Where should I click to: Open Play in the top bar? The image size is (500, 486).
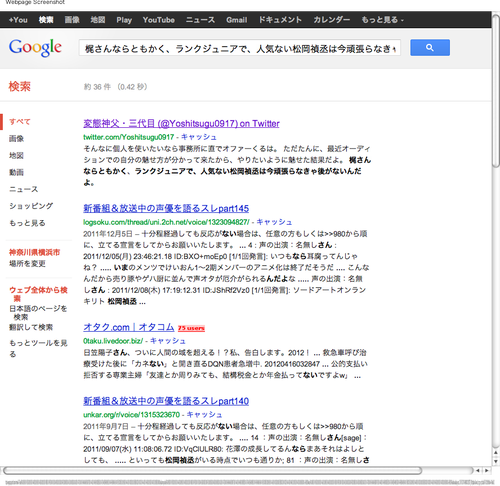pos(124,20)
